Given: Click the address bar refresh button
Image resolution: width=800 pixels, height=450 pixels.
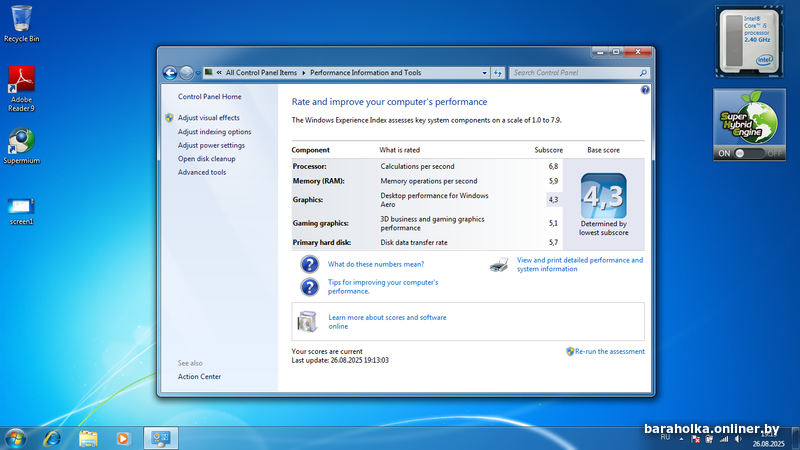Looking at the screenshot, I should (497, 73).
